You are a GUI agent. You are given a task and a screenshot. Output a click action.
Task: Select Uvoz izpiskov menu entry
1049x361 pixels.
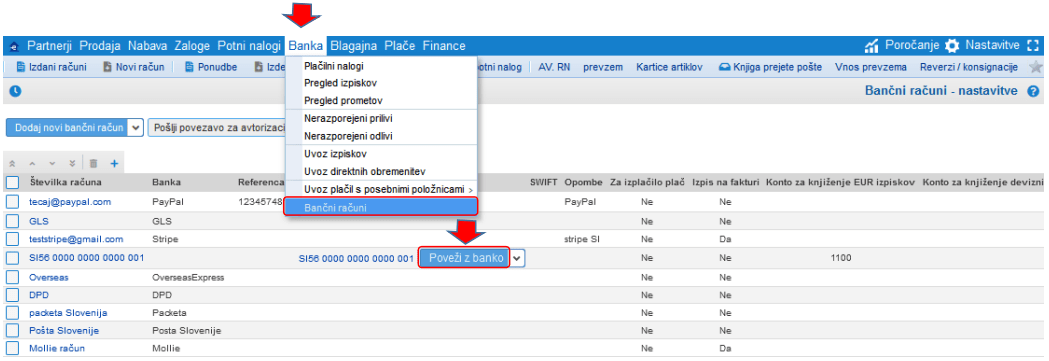point(335,154)
